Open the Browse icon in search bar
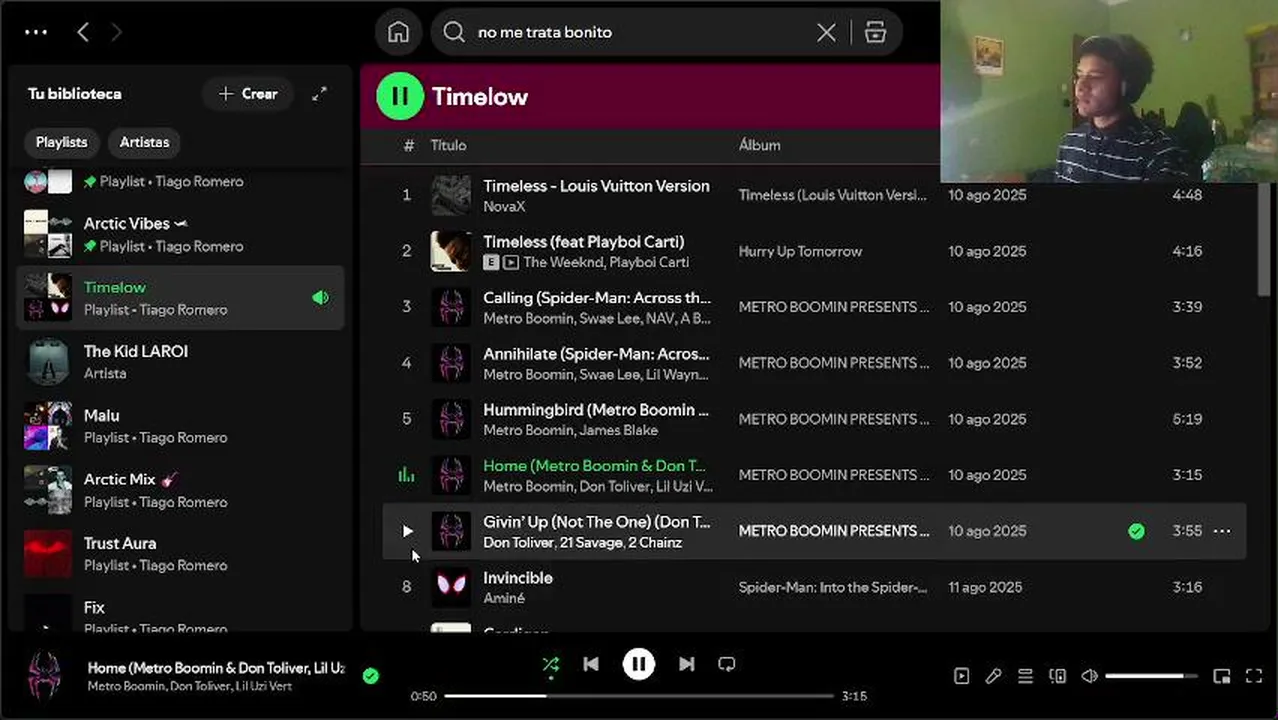 (x=875, y=32)
